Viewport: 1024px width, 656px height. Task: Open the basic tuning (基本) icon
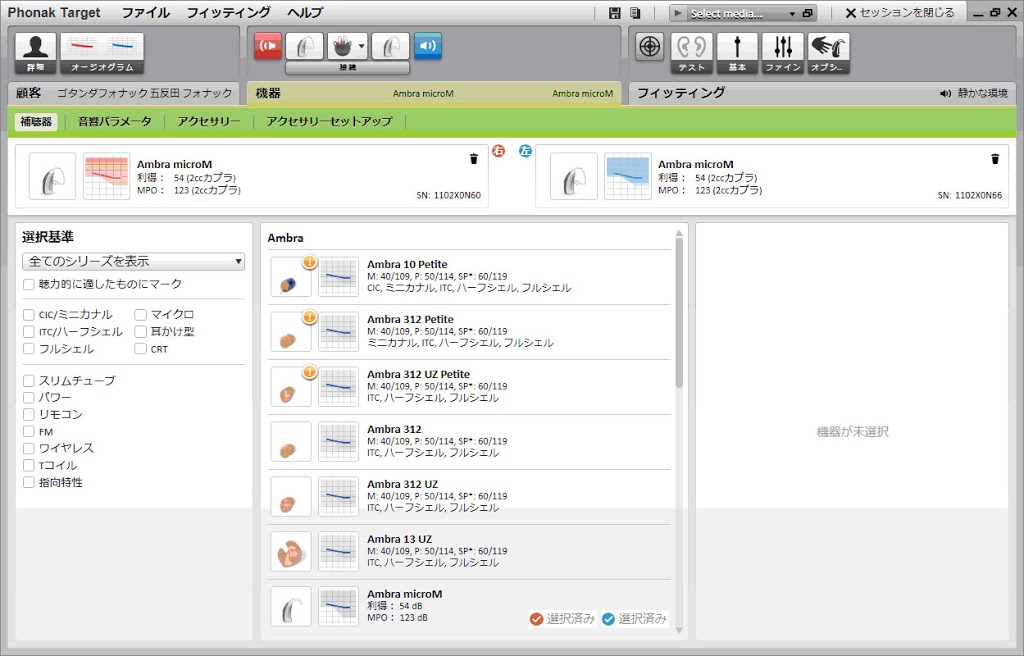737,53
